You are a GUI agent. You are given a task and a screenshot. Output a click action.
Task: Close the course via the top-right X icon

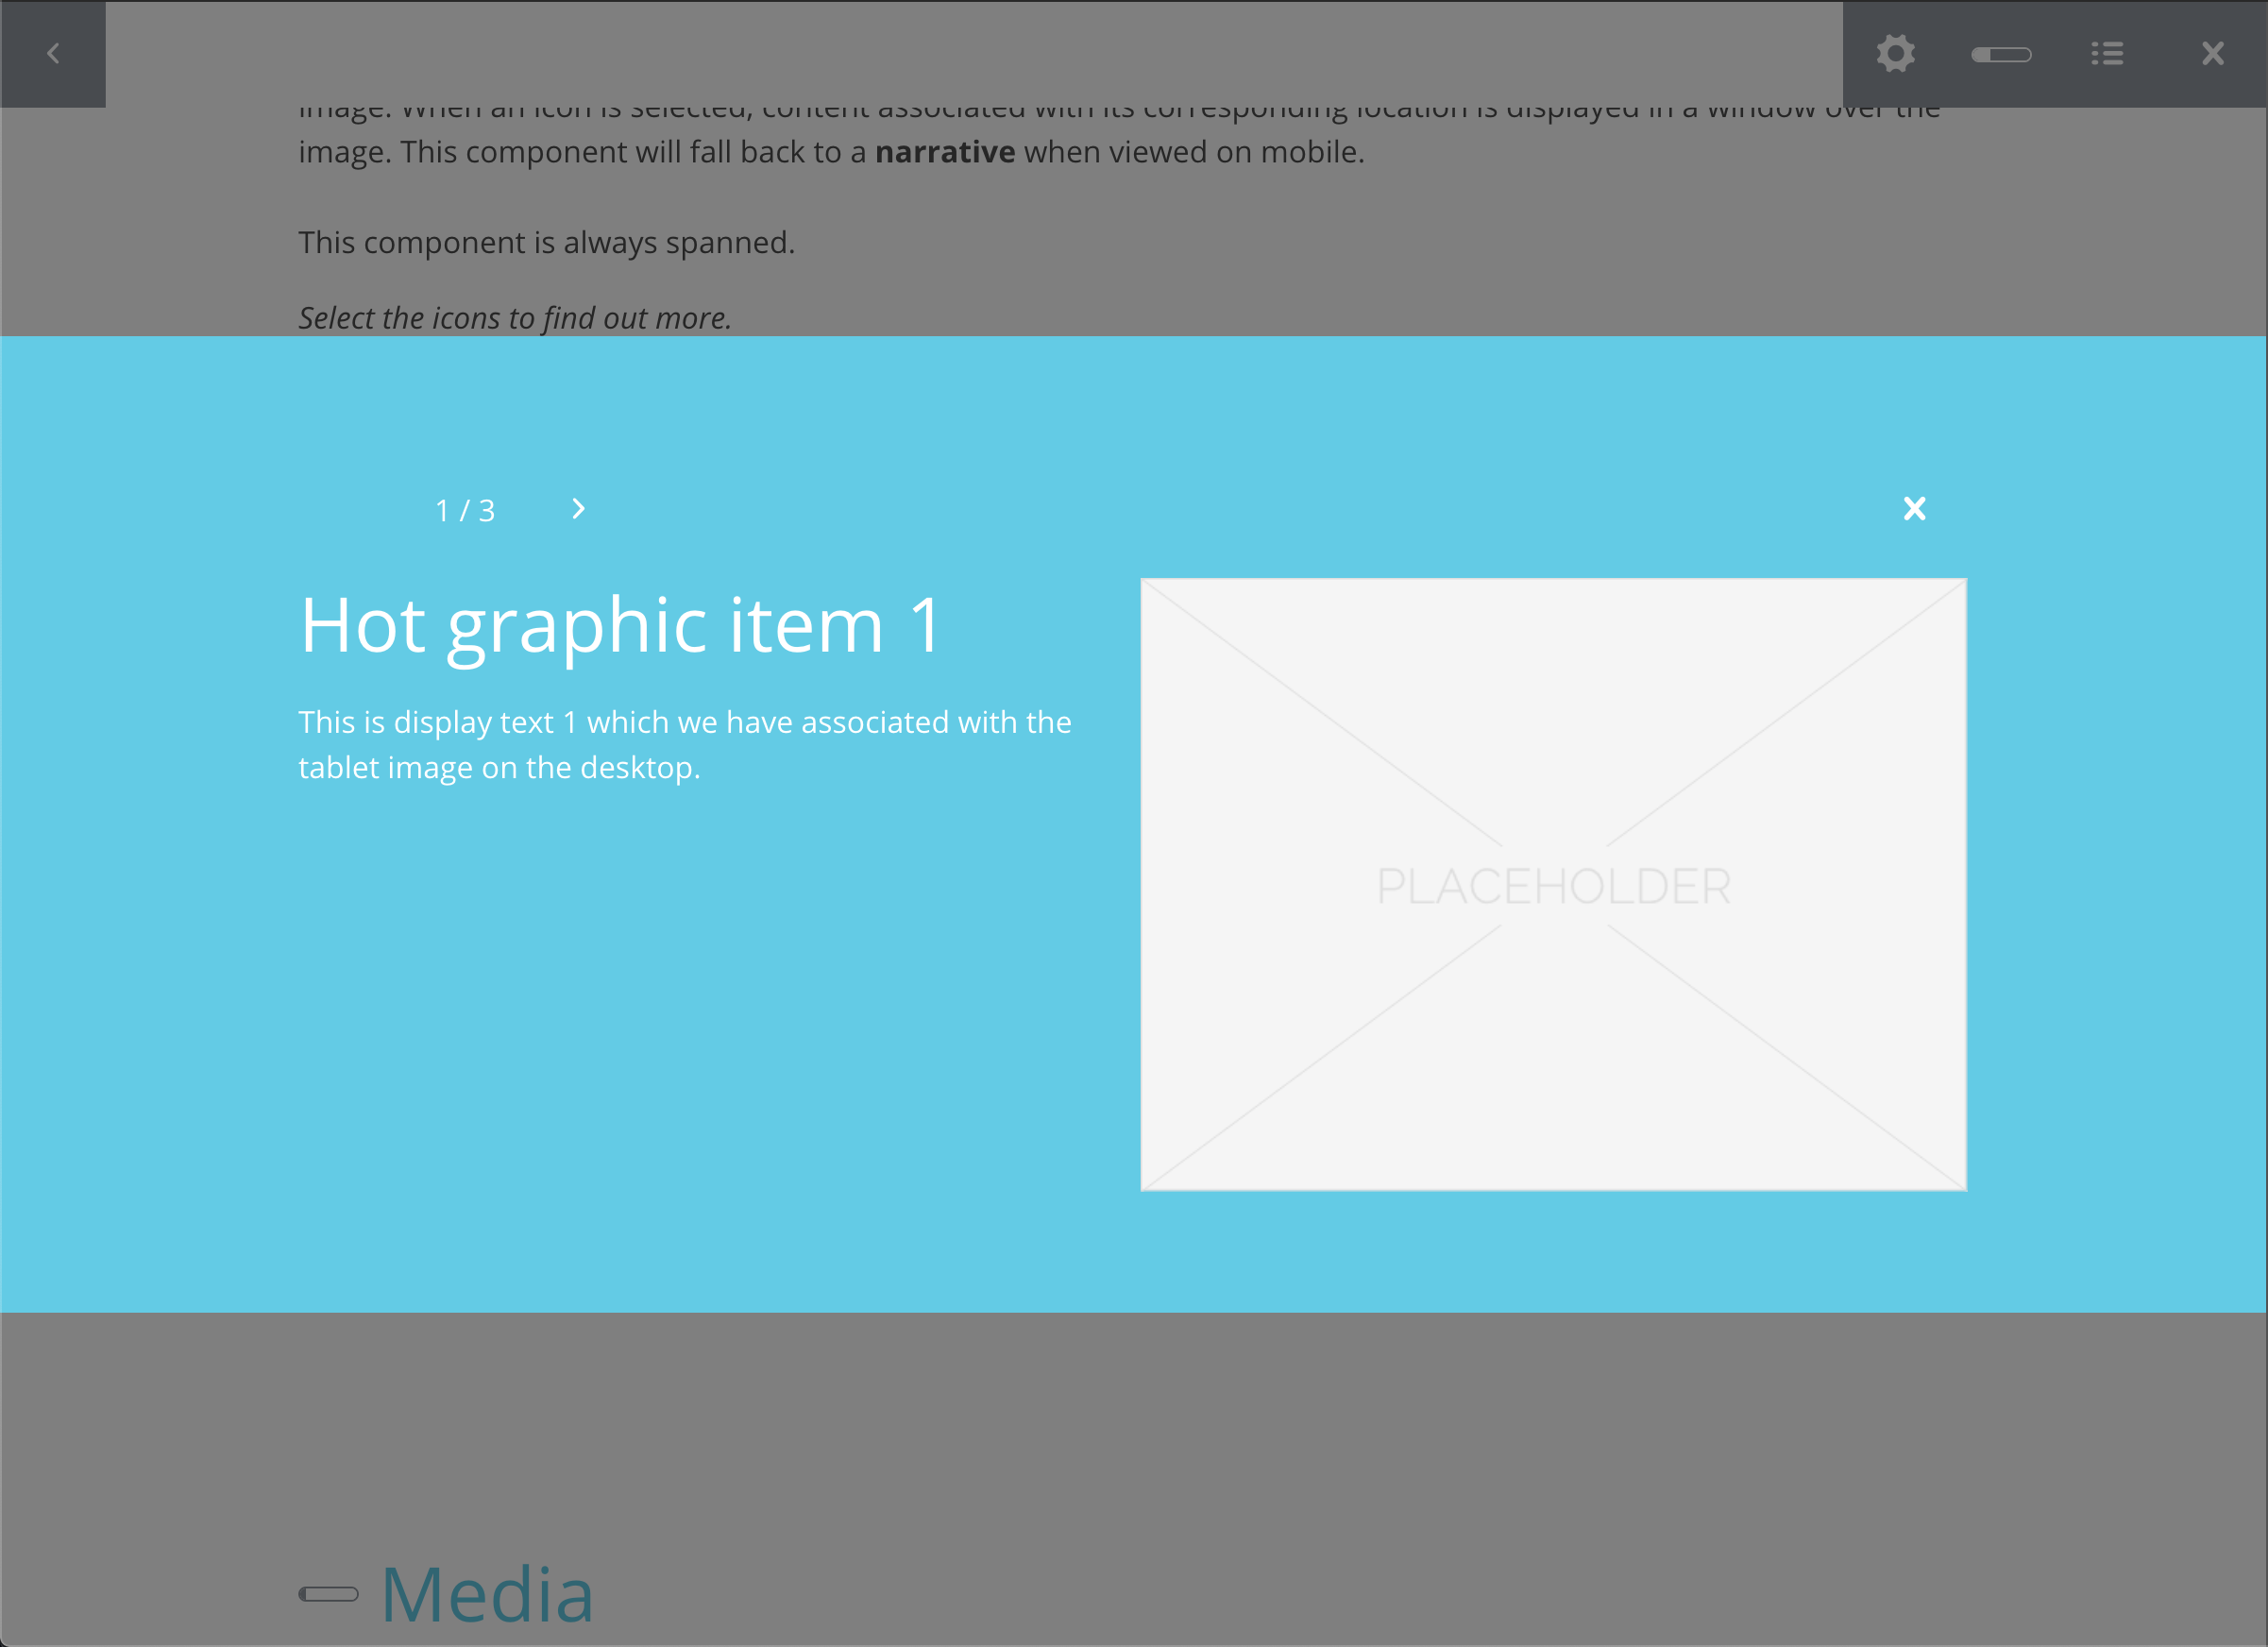[2212, 53]
